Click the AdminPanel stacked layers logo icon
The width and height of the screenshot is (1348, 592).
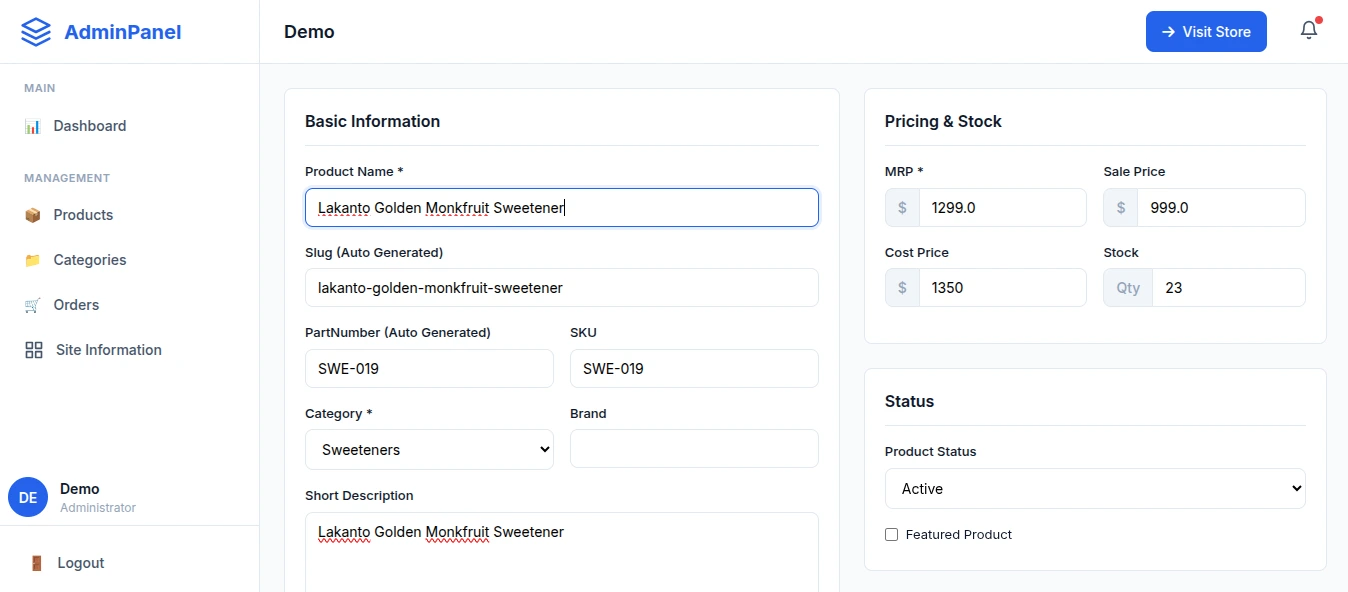(36, 32)
